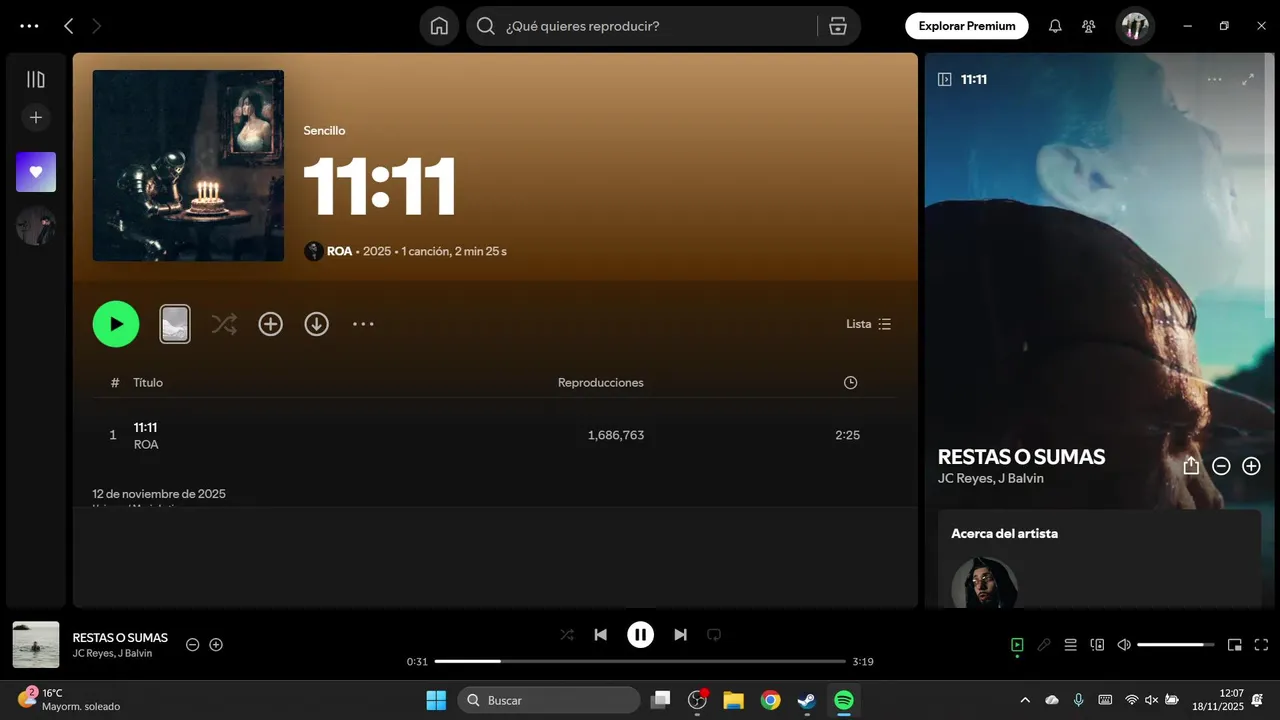Expand the Your Library sidebar
Image resolution: width=1280 pixels, height=720 pixels.
36,79
